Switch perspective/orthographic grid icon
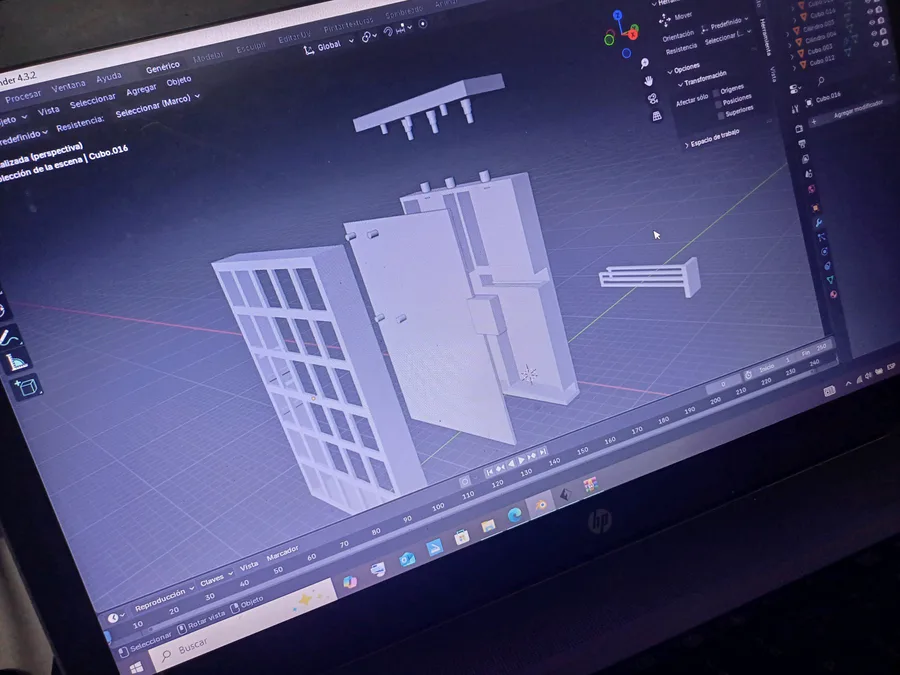Viewport: 900px width, 675px height. (x=657, y=117)
